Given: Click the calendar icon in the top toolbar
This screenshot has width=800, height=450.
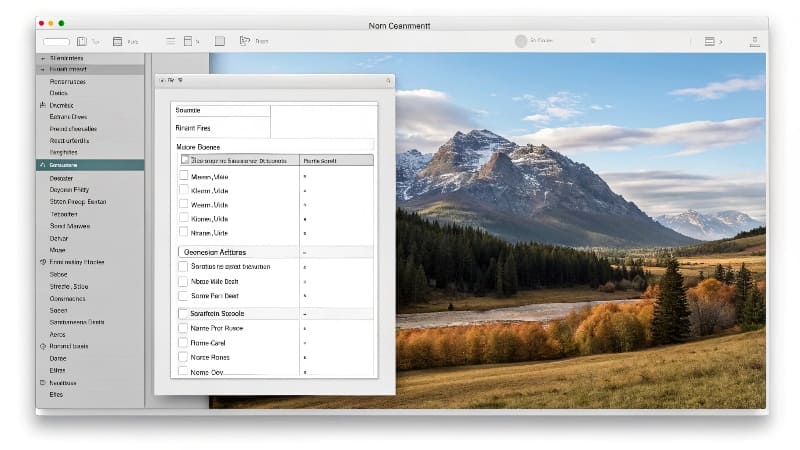Looking at the screenshot, I should click(117, 41).
